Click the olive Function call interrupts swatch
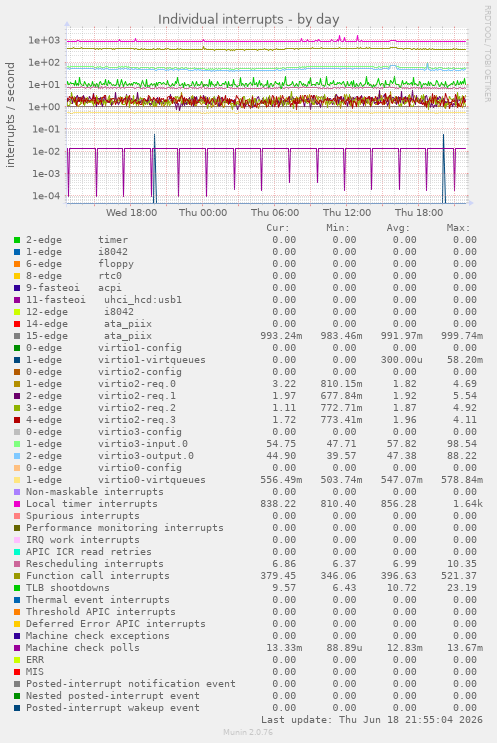The image size is (497, 743). [x=17, y=576]
